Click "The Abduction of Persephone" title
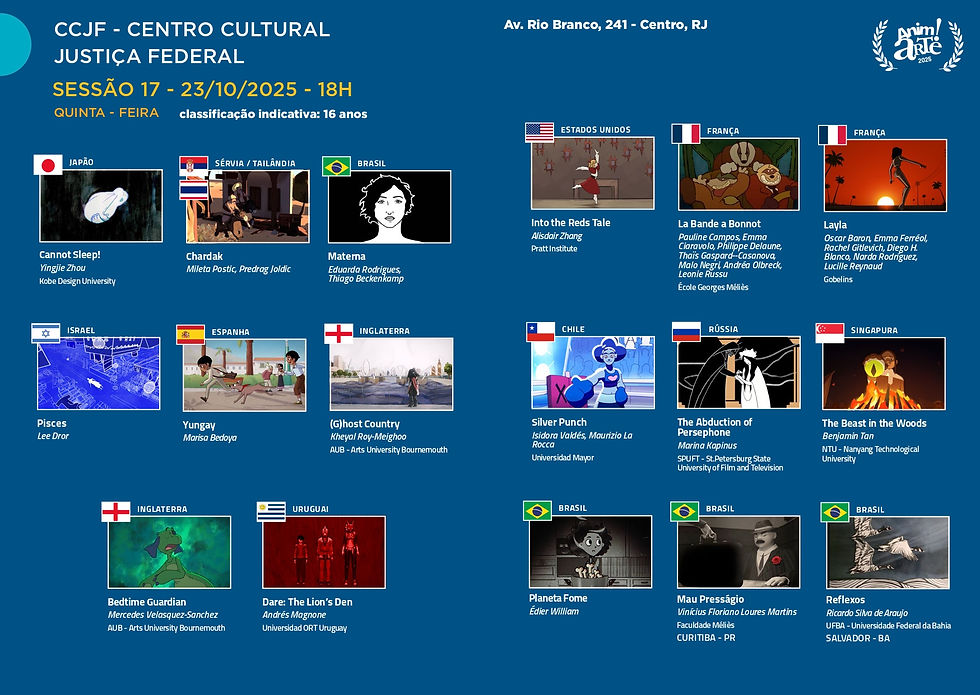 715,428
